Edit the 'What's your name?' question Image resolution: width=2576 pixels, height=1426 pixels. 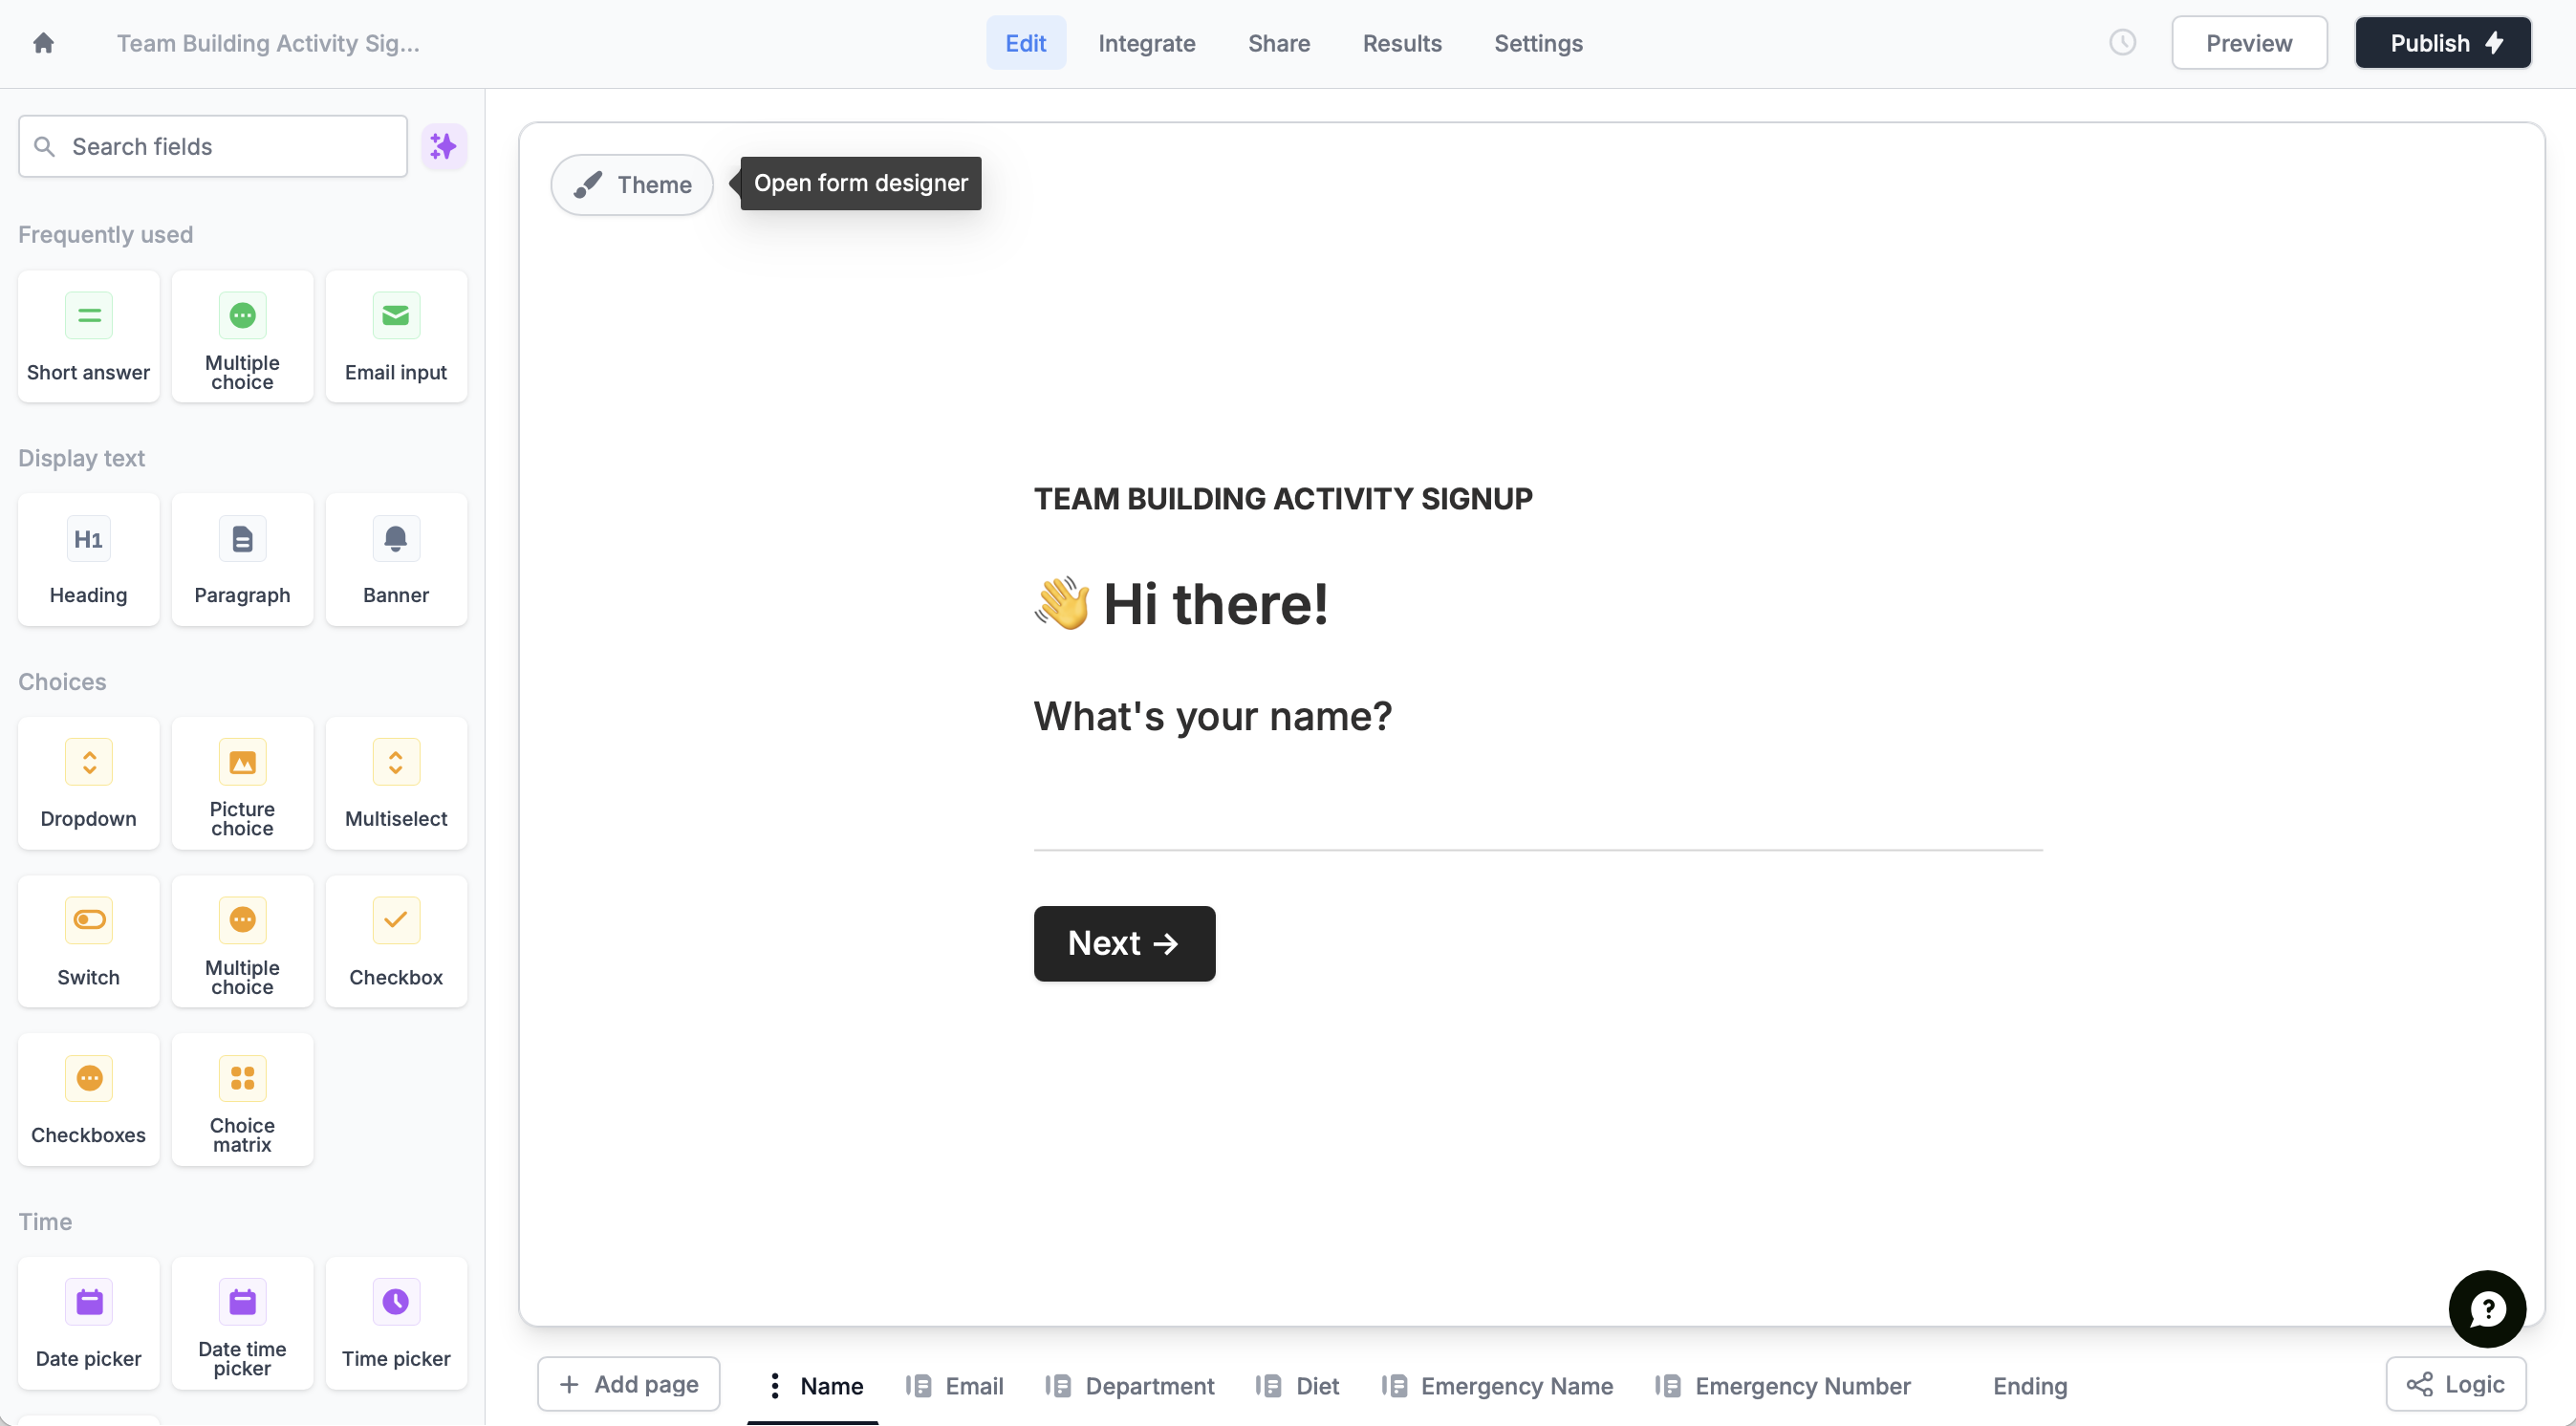[1212, 716]
